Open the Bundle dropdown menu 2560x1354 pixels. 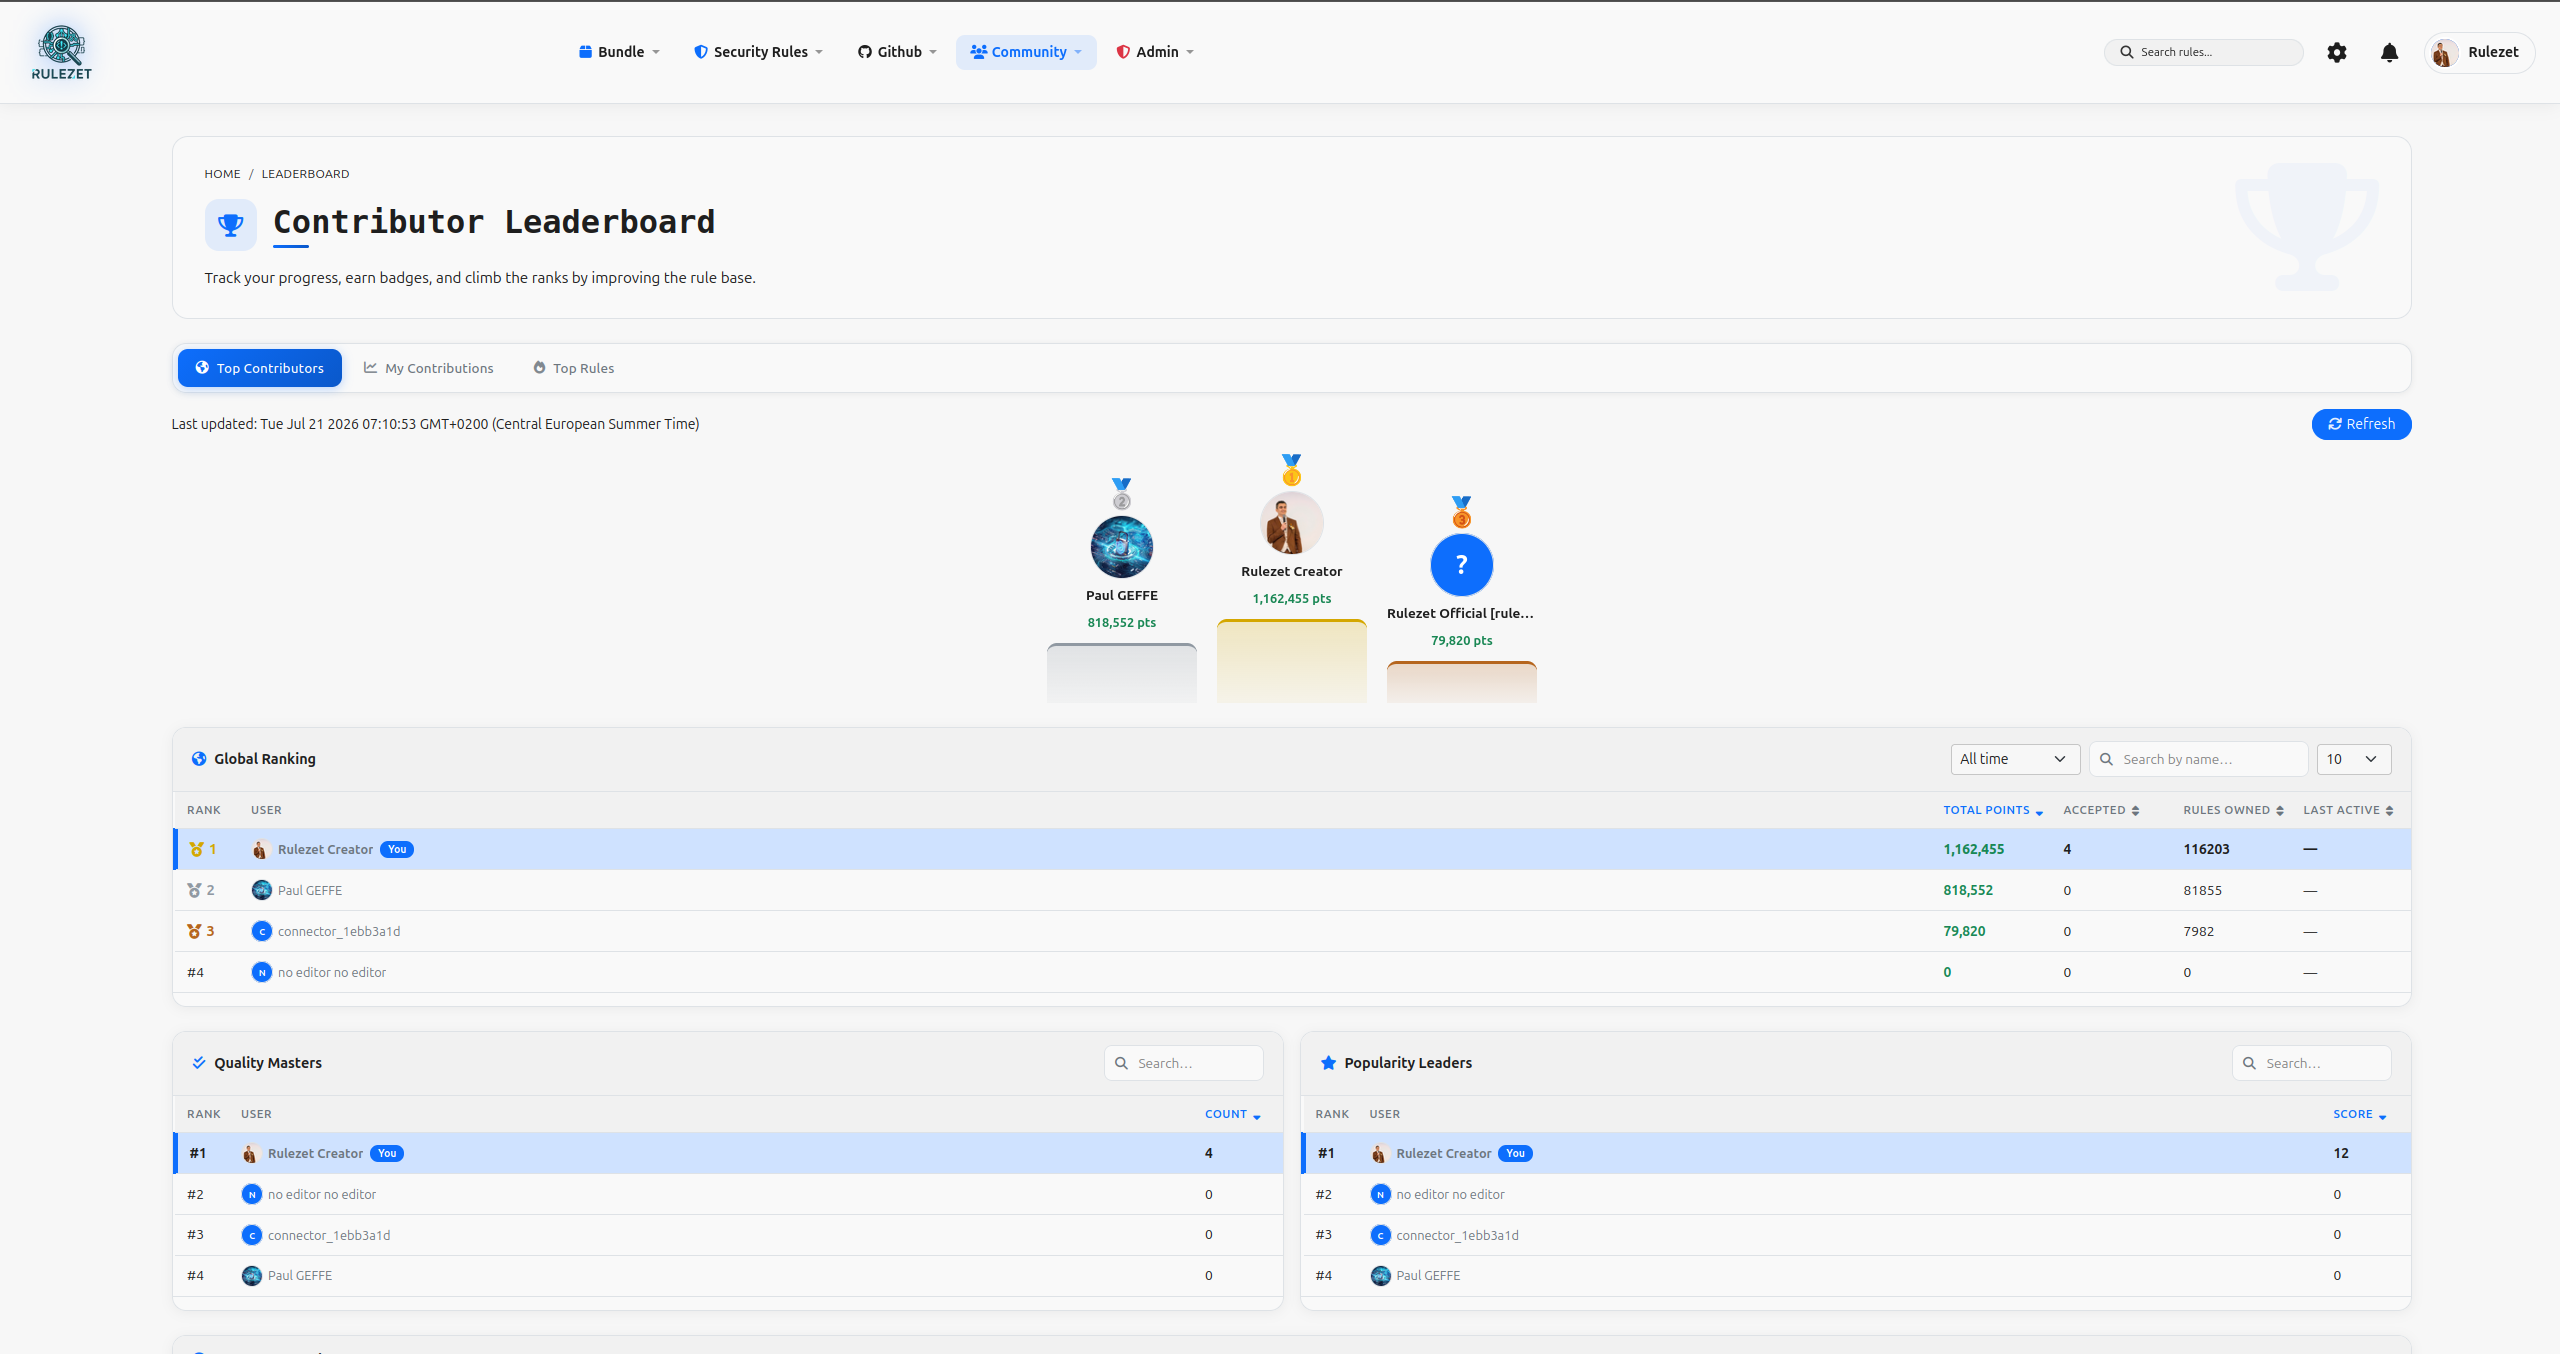619,52
